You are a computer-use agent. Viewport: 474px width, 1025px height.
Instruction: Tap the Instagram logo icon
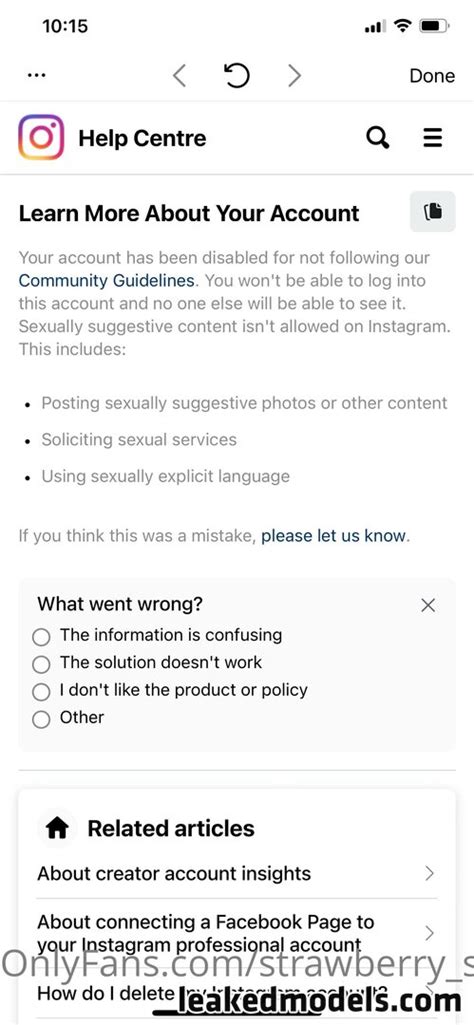pos(41,137)
